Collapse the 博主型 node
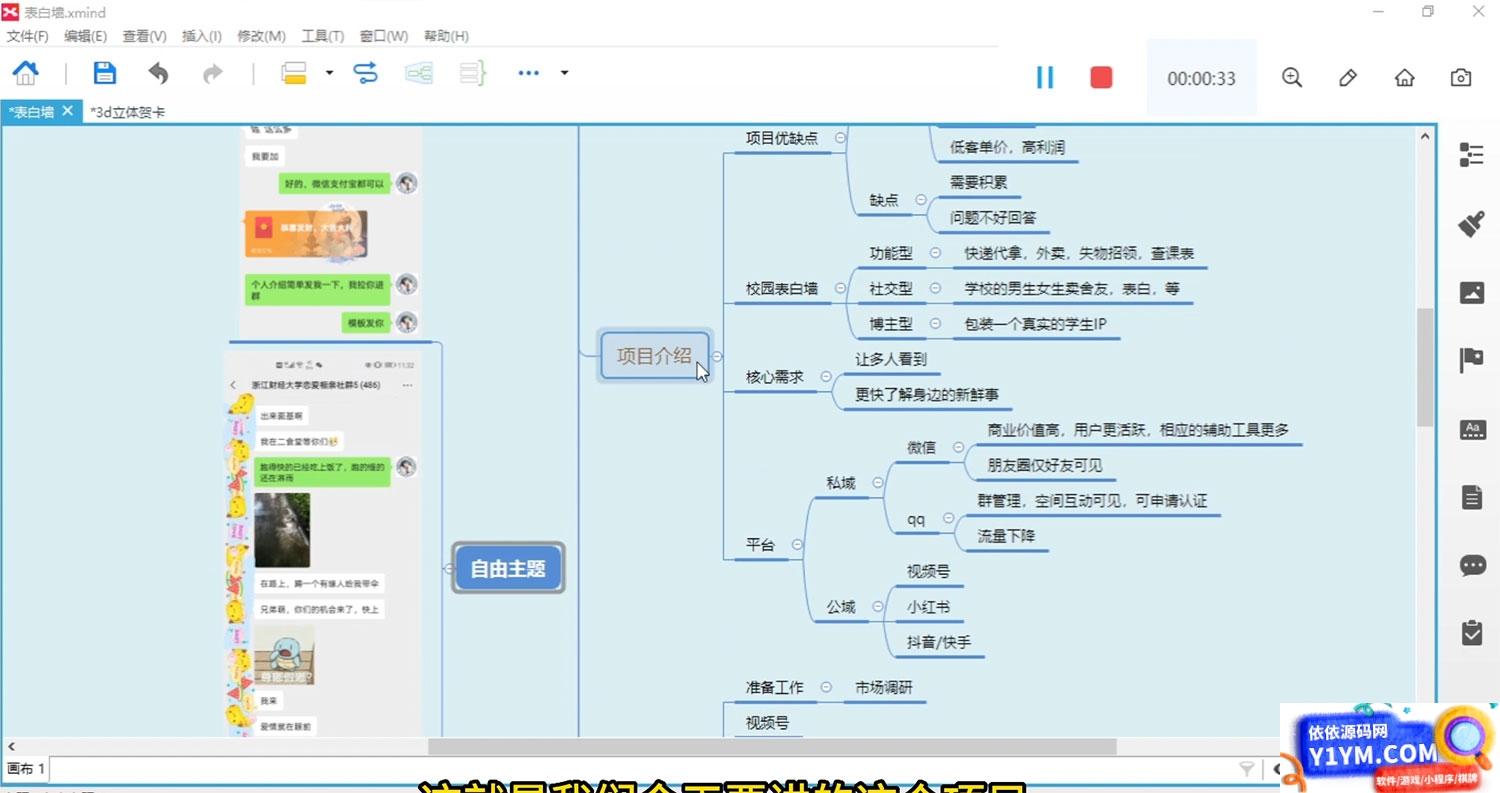Screen dimensions: 1500x793 click(x=935, y=324)
